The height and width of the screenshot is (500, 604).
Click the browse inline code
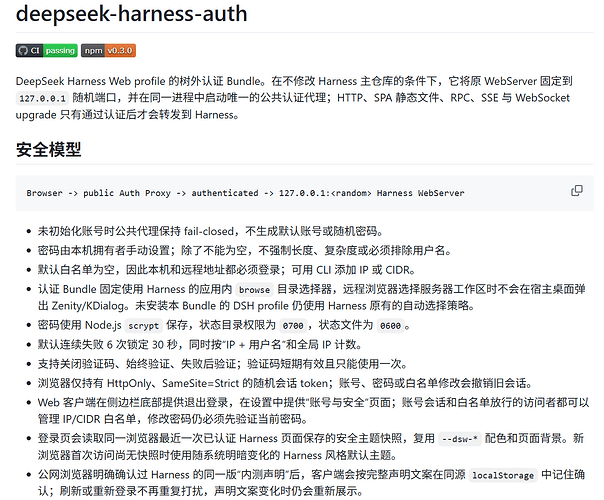254,290
